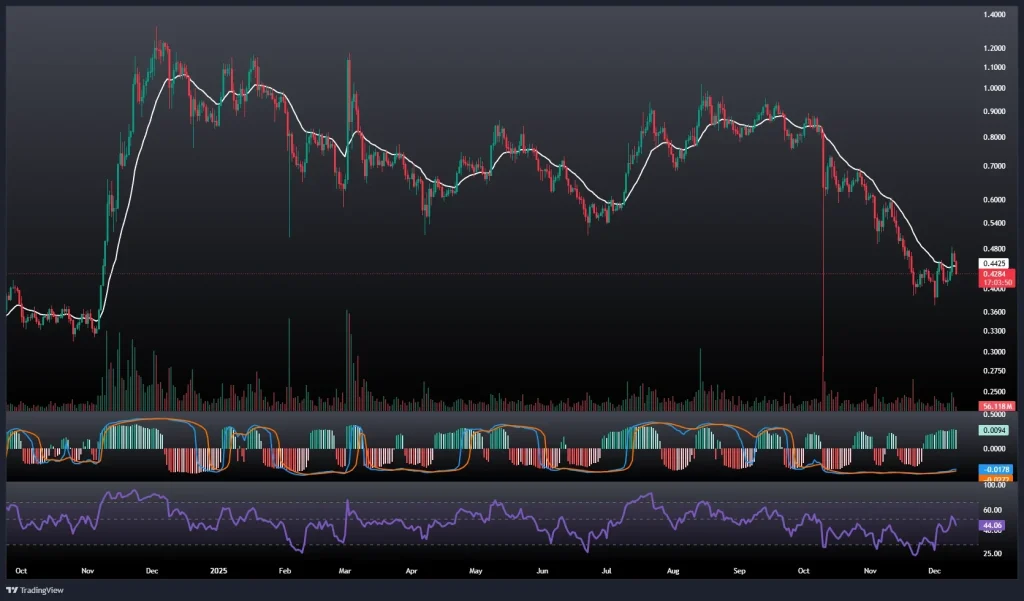Image resolution: width=1024 pixels, height=601 pixels.
Task: Click the TradingView logo icon
Action: (x=13, y=589)
